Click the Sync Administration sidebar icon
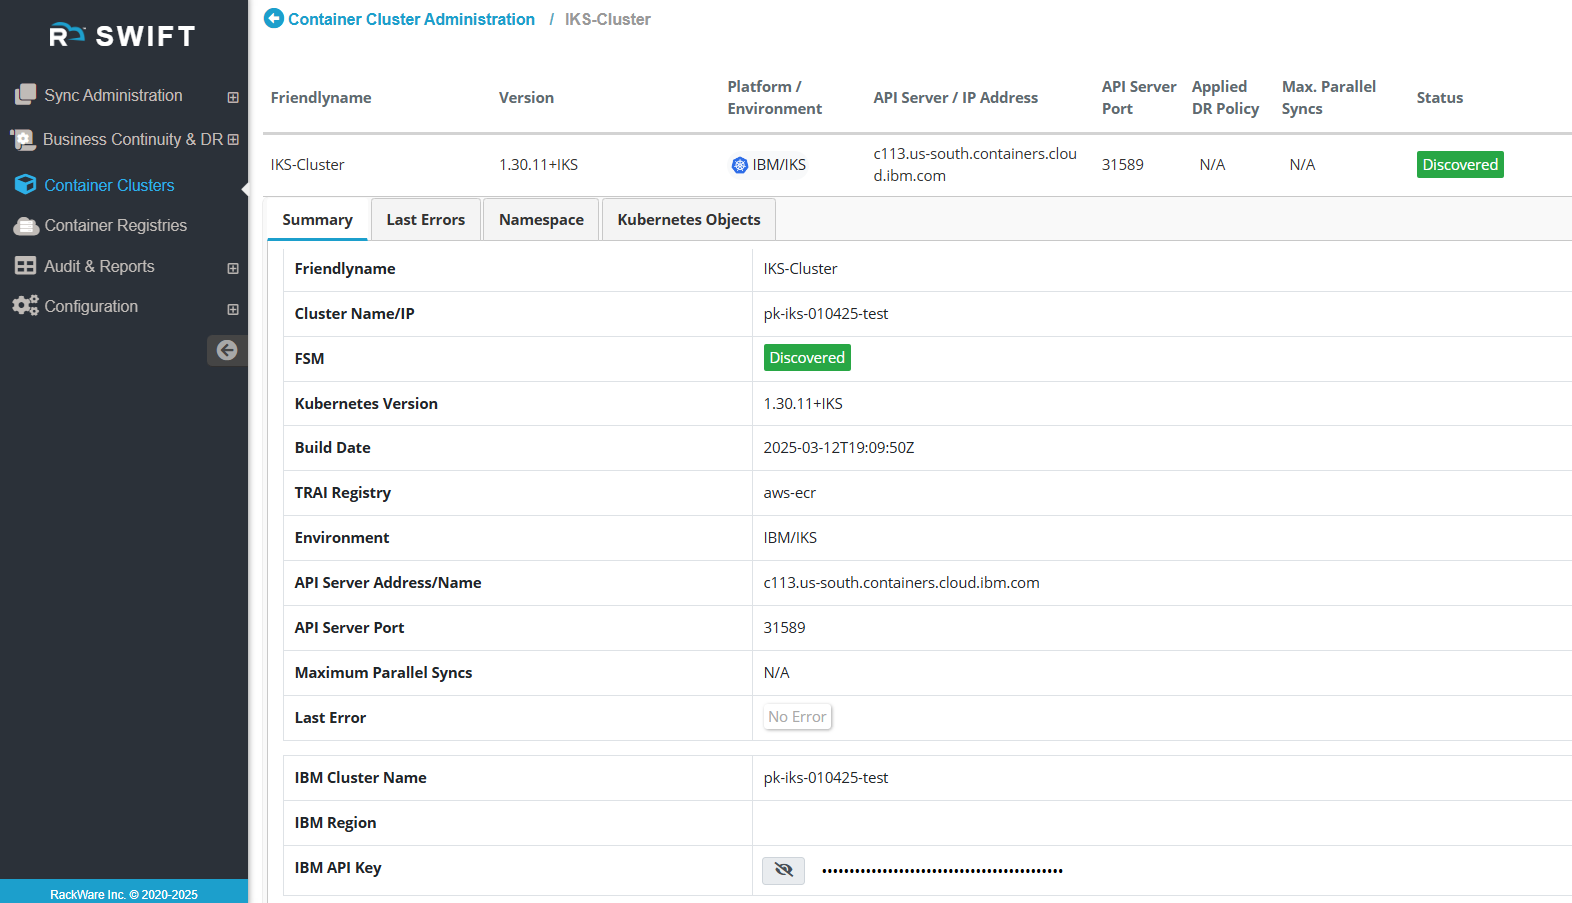The image size is (1572, 903). [25, 95]
